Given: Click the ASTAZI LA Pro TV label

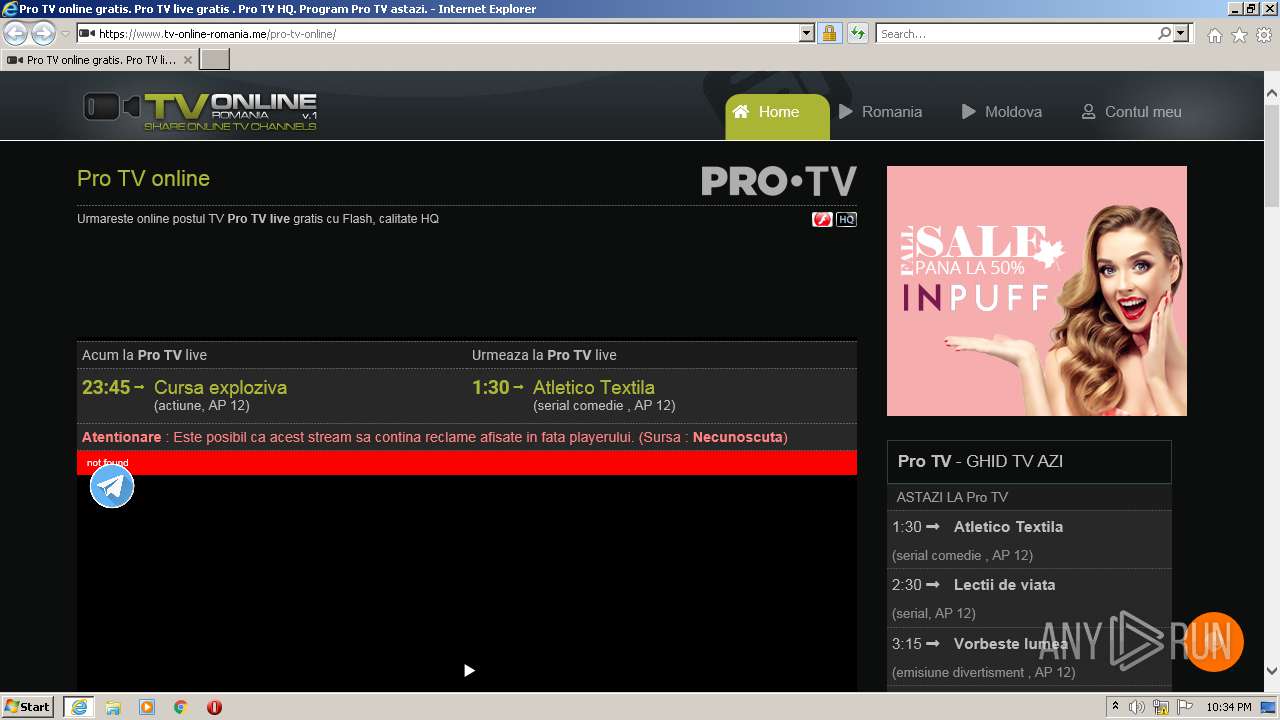Looking at the screenshot, I should [x=952, y=497].
